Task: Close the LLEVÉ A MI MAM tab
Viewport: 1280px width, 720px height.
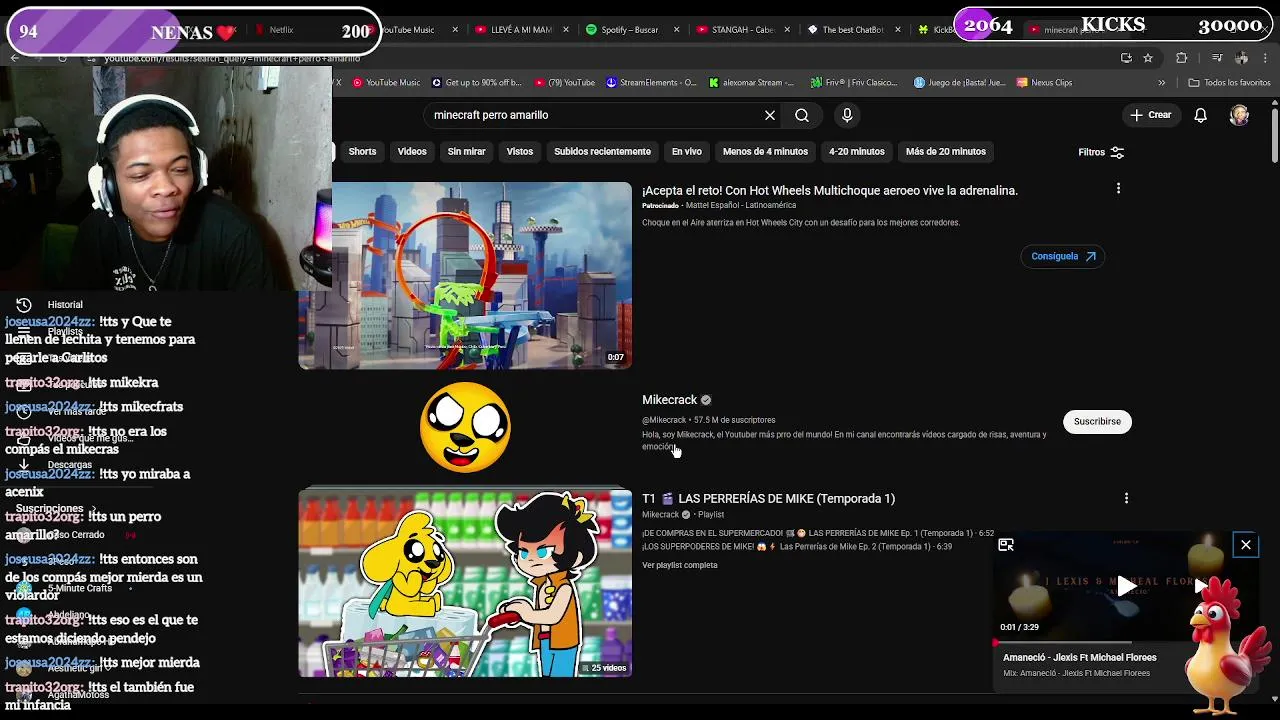Action: point(566,30)
